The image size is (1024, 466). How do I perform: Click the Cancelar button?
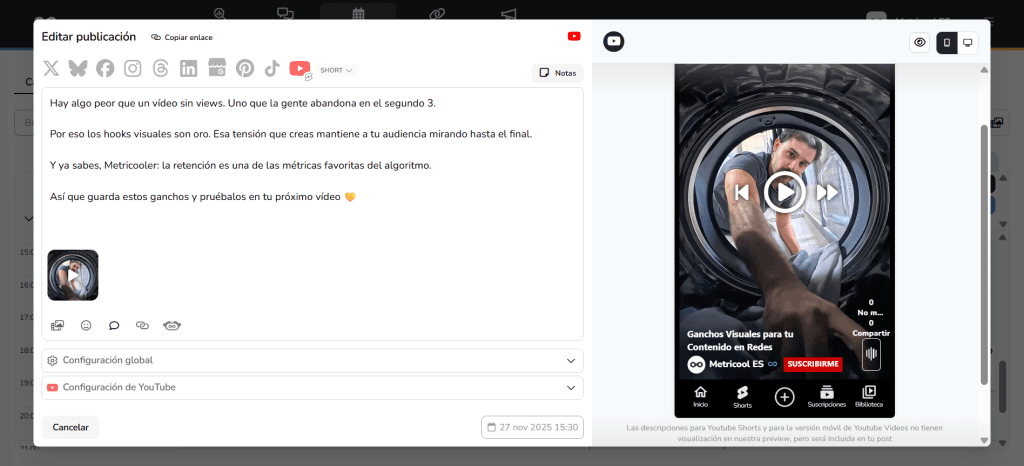point(70,427)
